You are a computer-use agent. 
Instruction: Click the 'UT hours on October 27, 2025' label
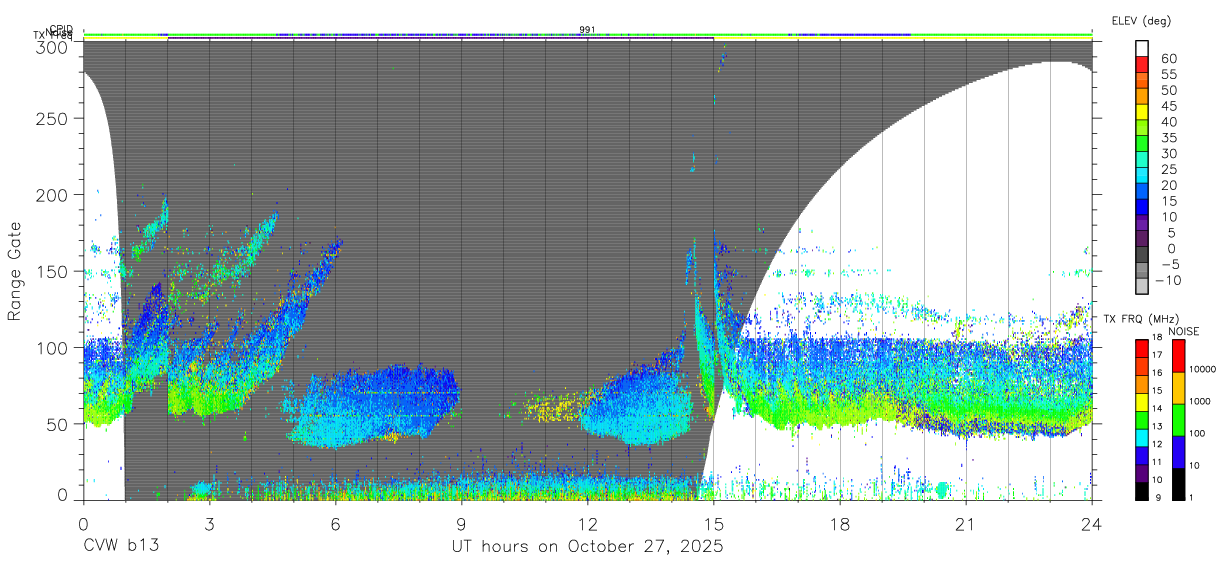coord(586,547)
